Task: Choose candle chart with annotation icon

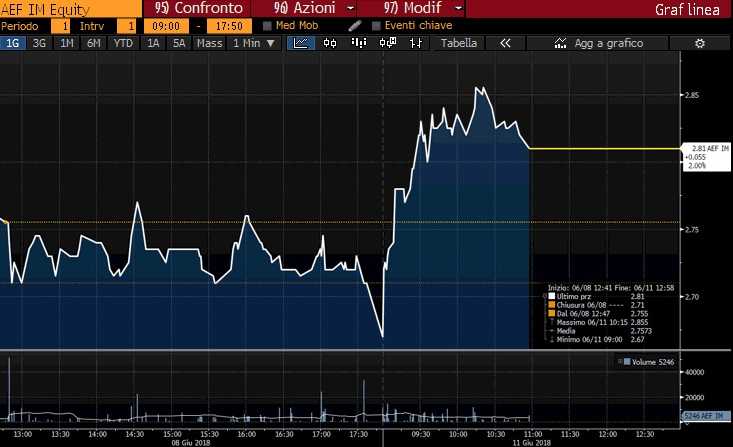Action: click(388, 43)
